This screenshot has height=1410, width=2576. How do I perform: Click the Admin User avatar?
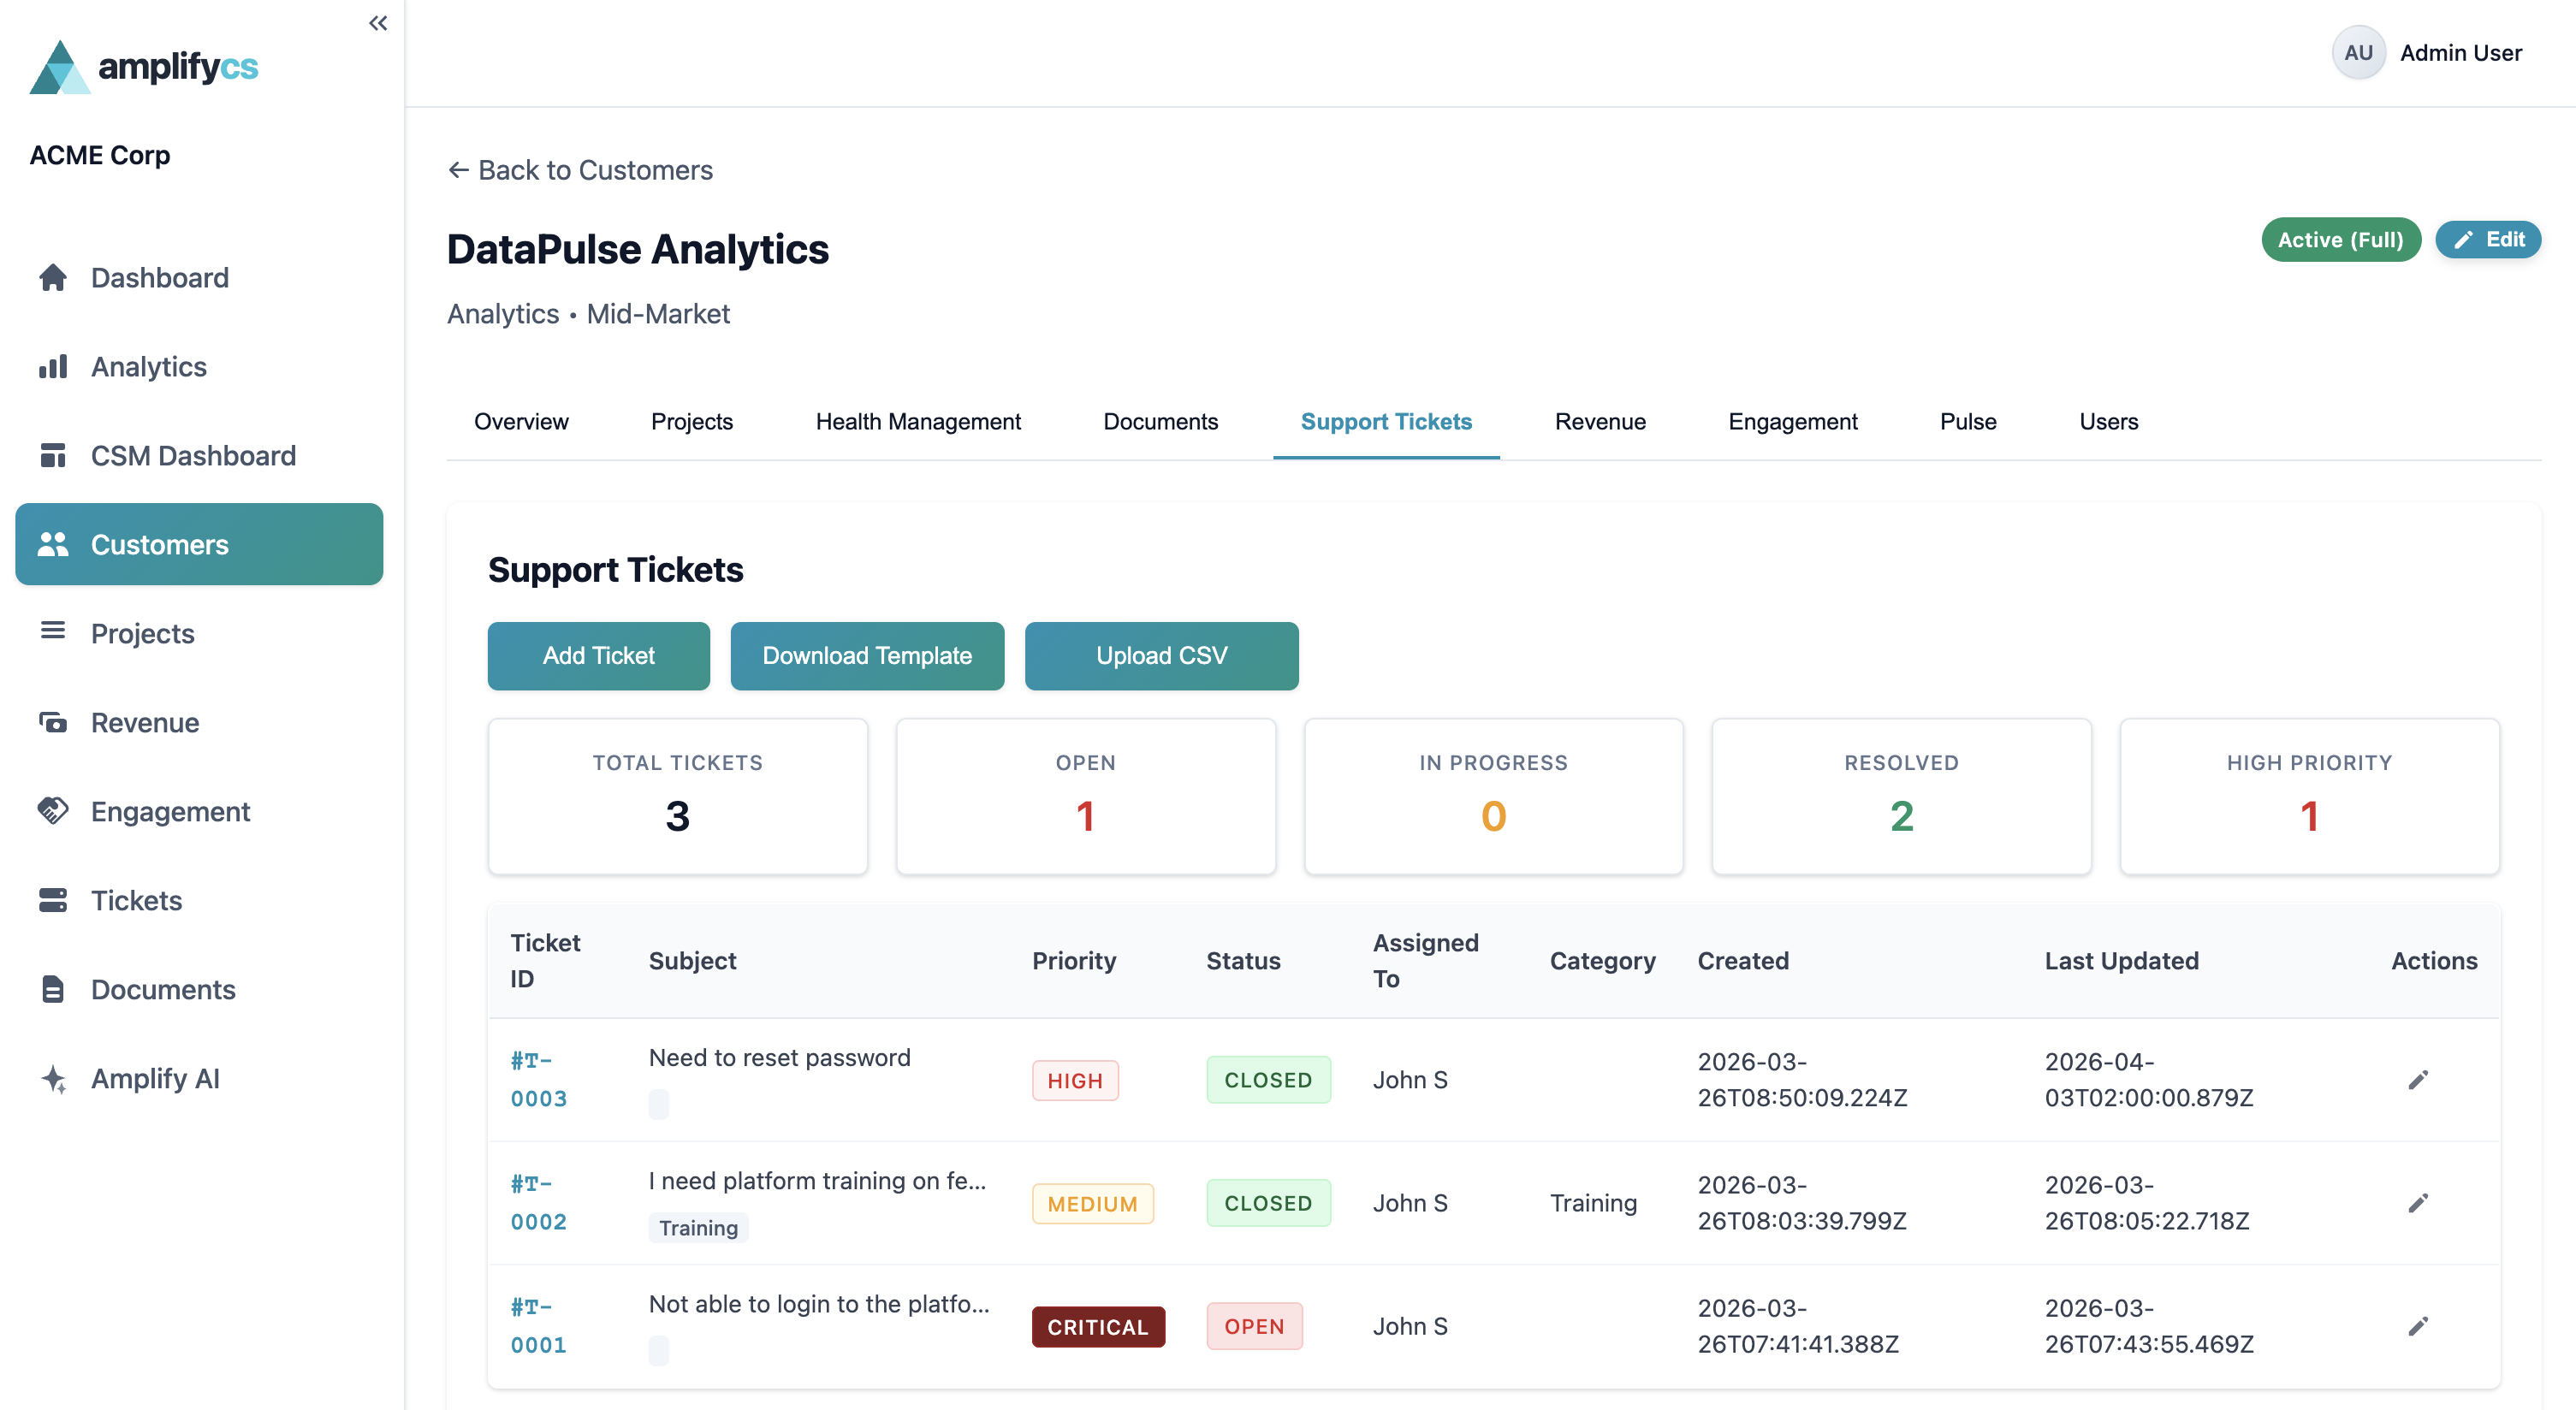tap(2358, 52)
